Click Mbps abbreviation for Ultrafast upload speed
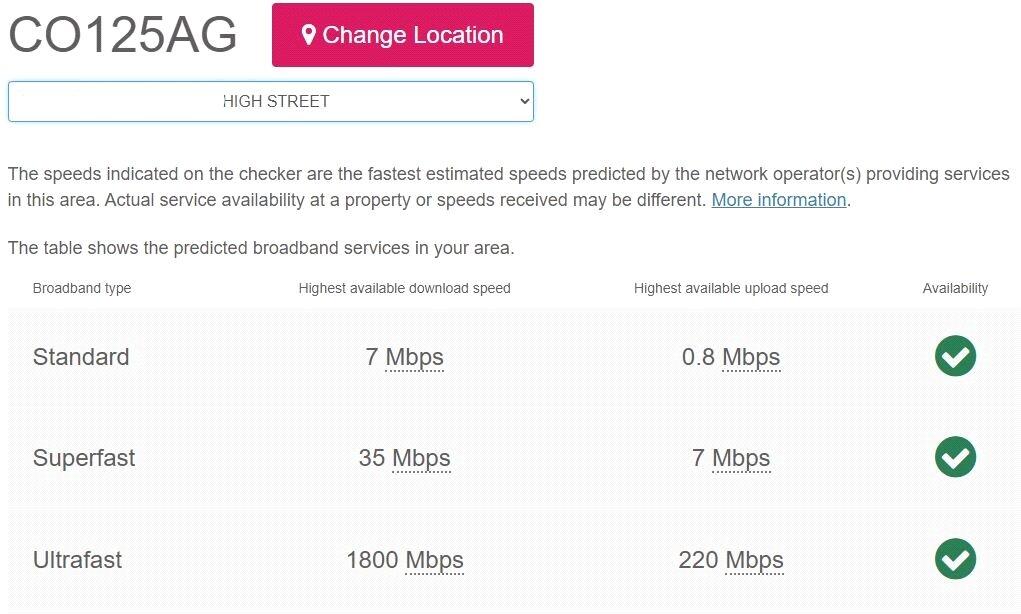The height and width of the screenshot is (614, 1021). pyautogui.click(x=754, y=560)
